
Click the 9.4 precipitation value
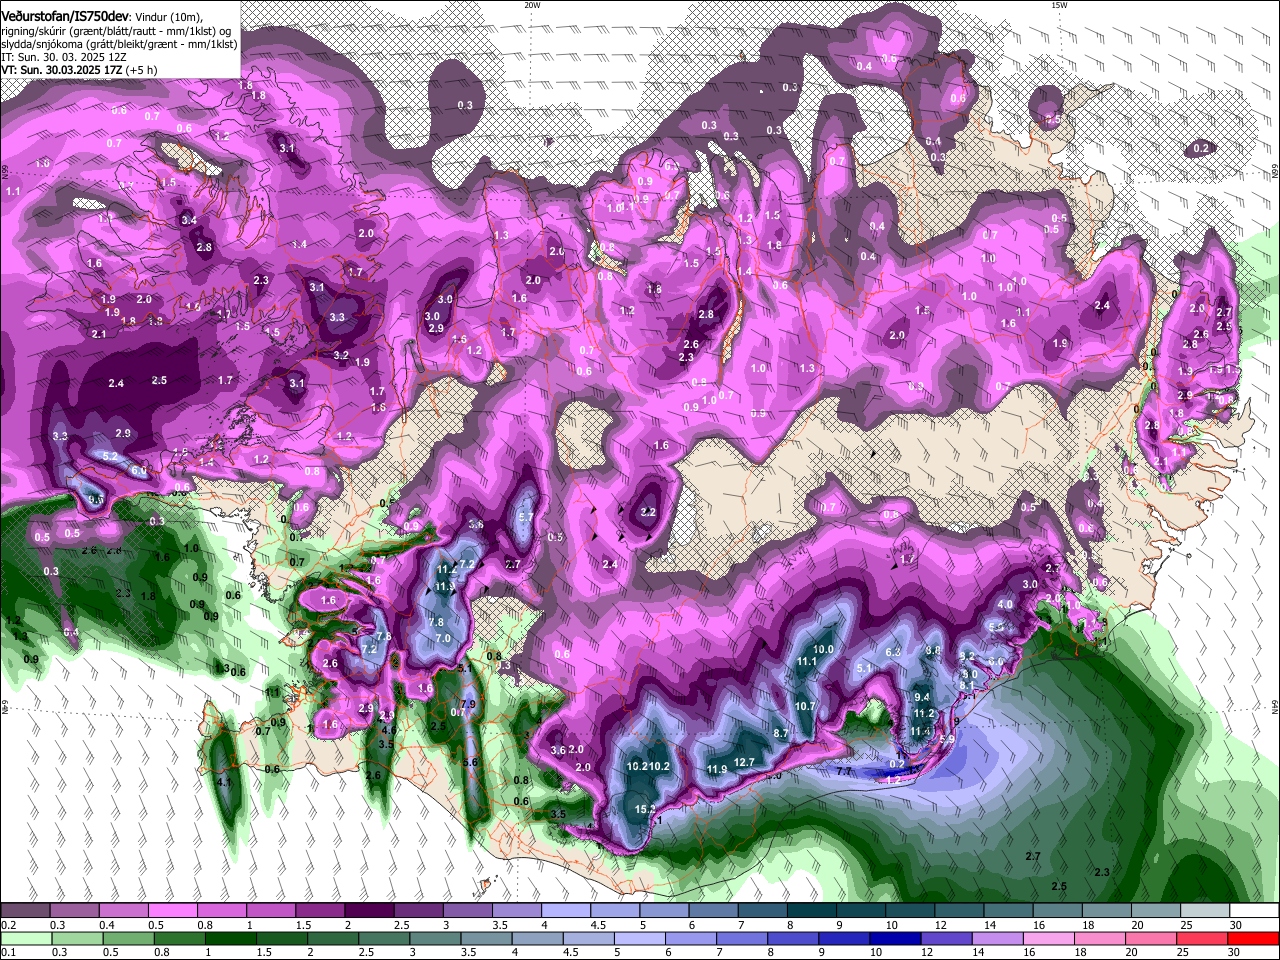tap(922, 697)
